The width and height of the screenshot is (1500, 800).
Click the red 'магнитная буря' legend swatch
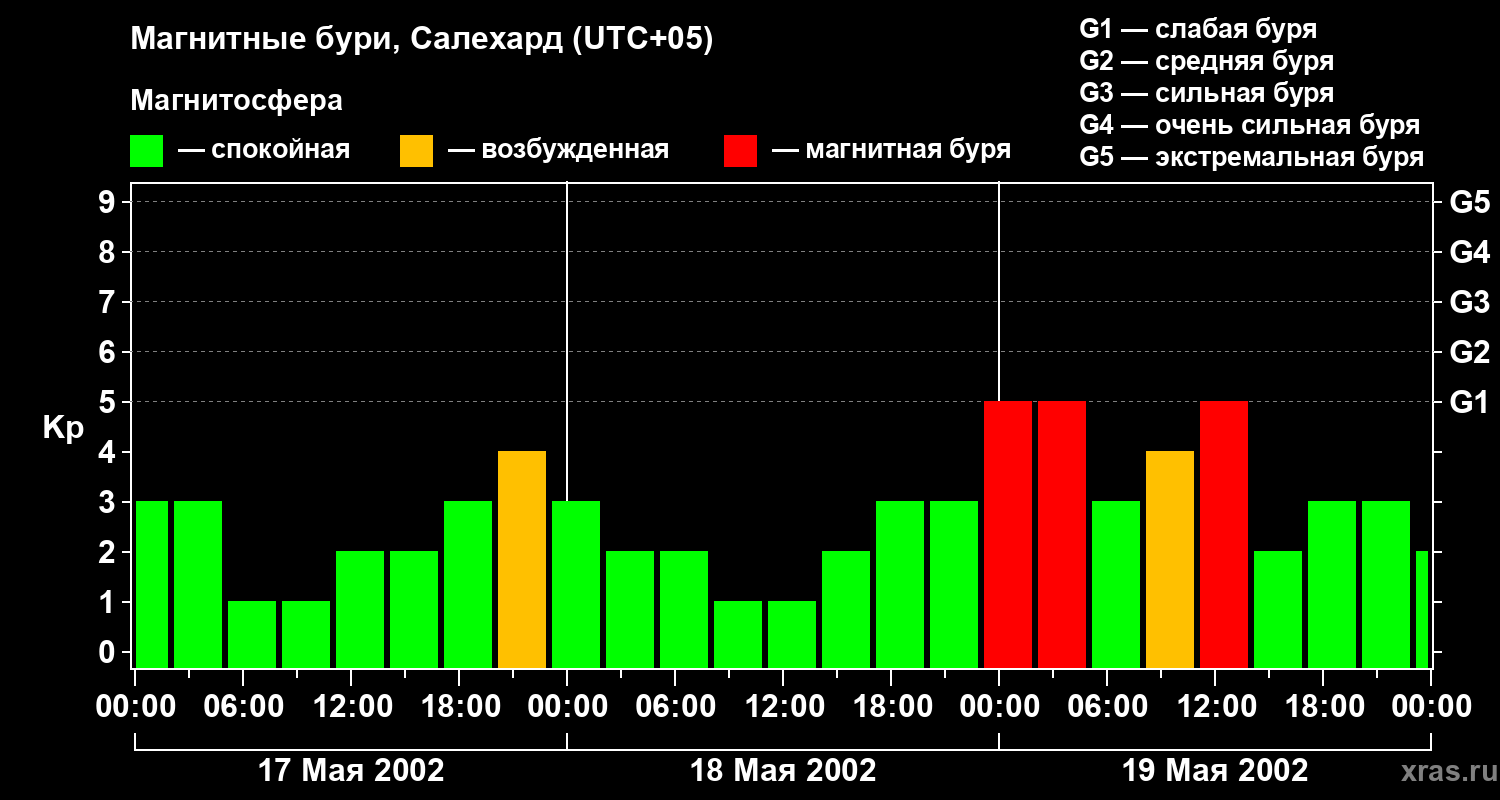coord(741,151)
